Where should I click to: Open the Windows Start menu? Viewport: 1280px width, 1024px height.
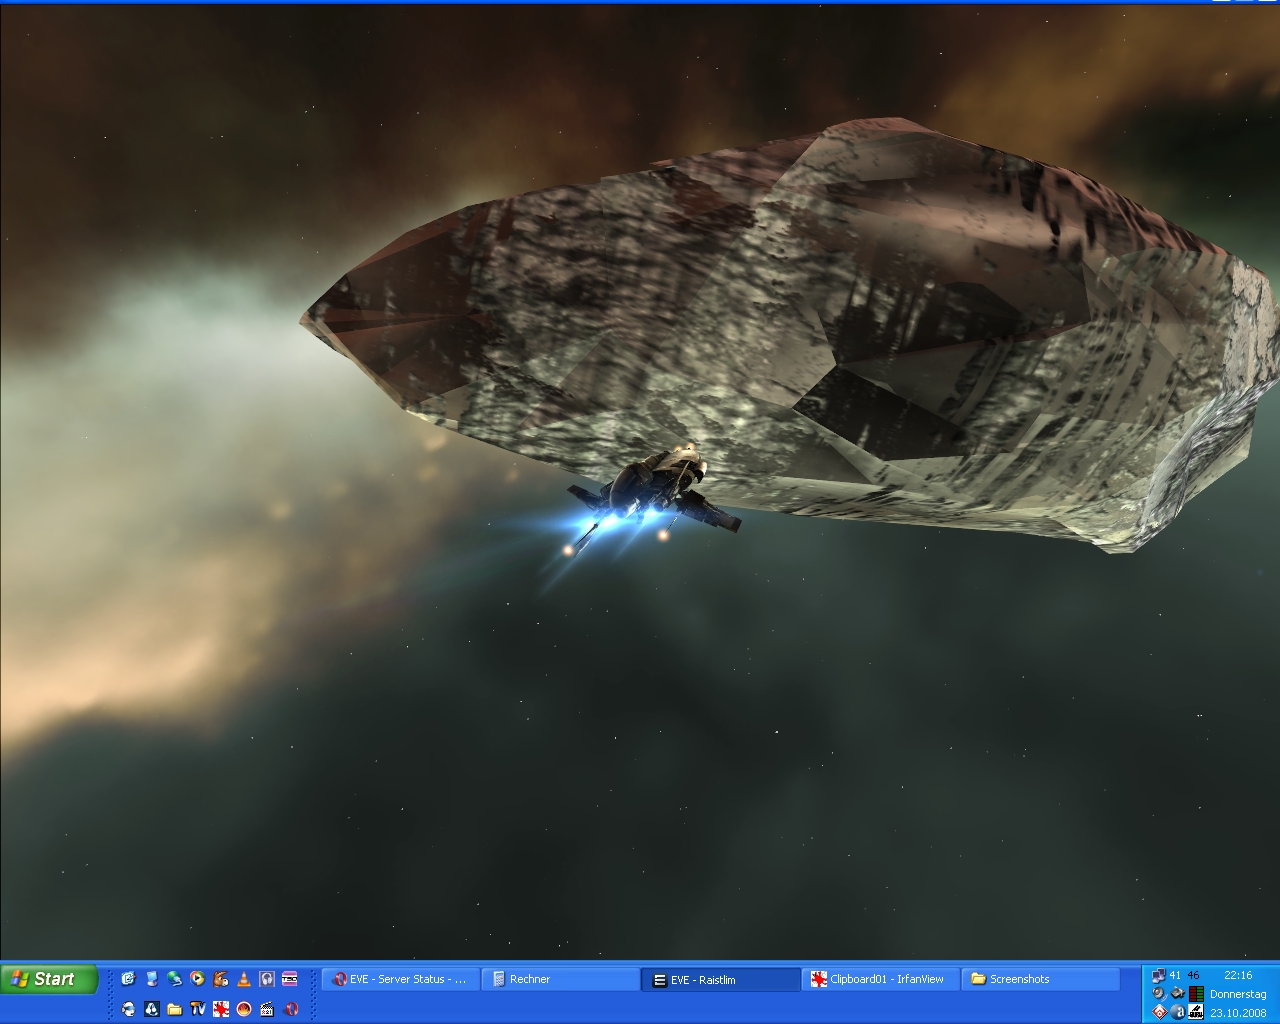[x=49, y=979]
